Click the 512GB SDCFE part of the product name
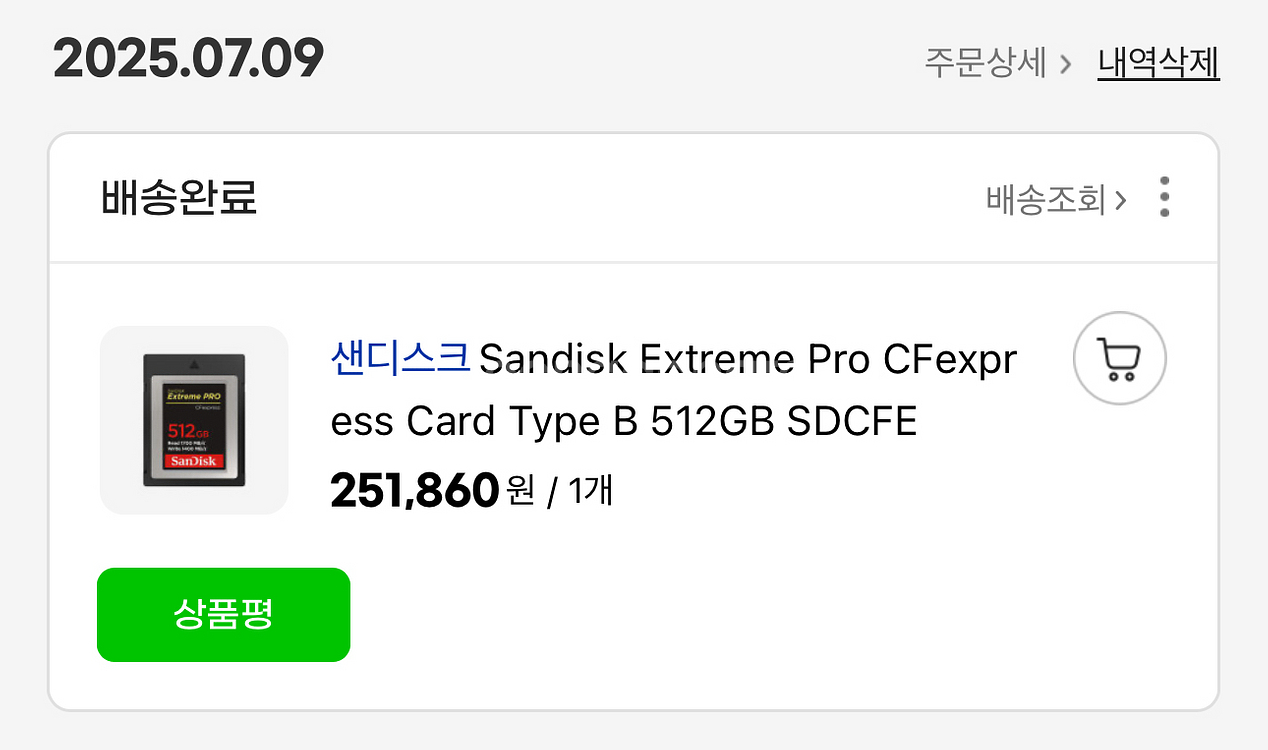This screenshot has height=750, width=1268. coord(783,423)
